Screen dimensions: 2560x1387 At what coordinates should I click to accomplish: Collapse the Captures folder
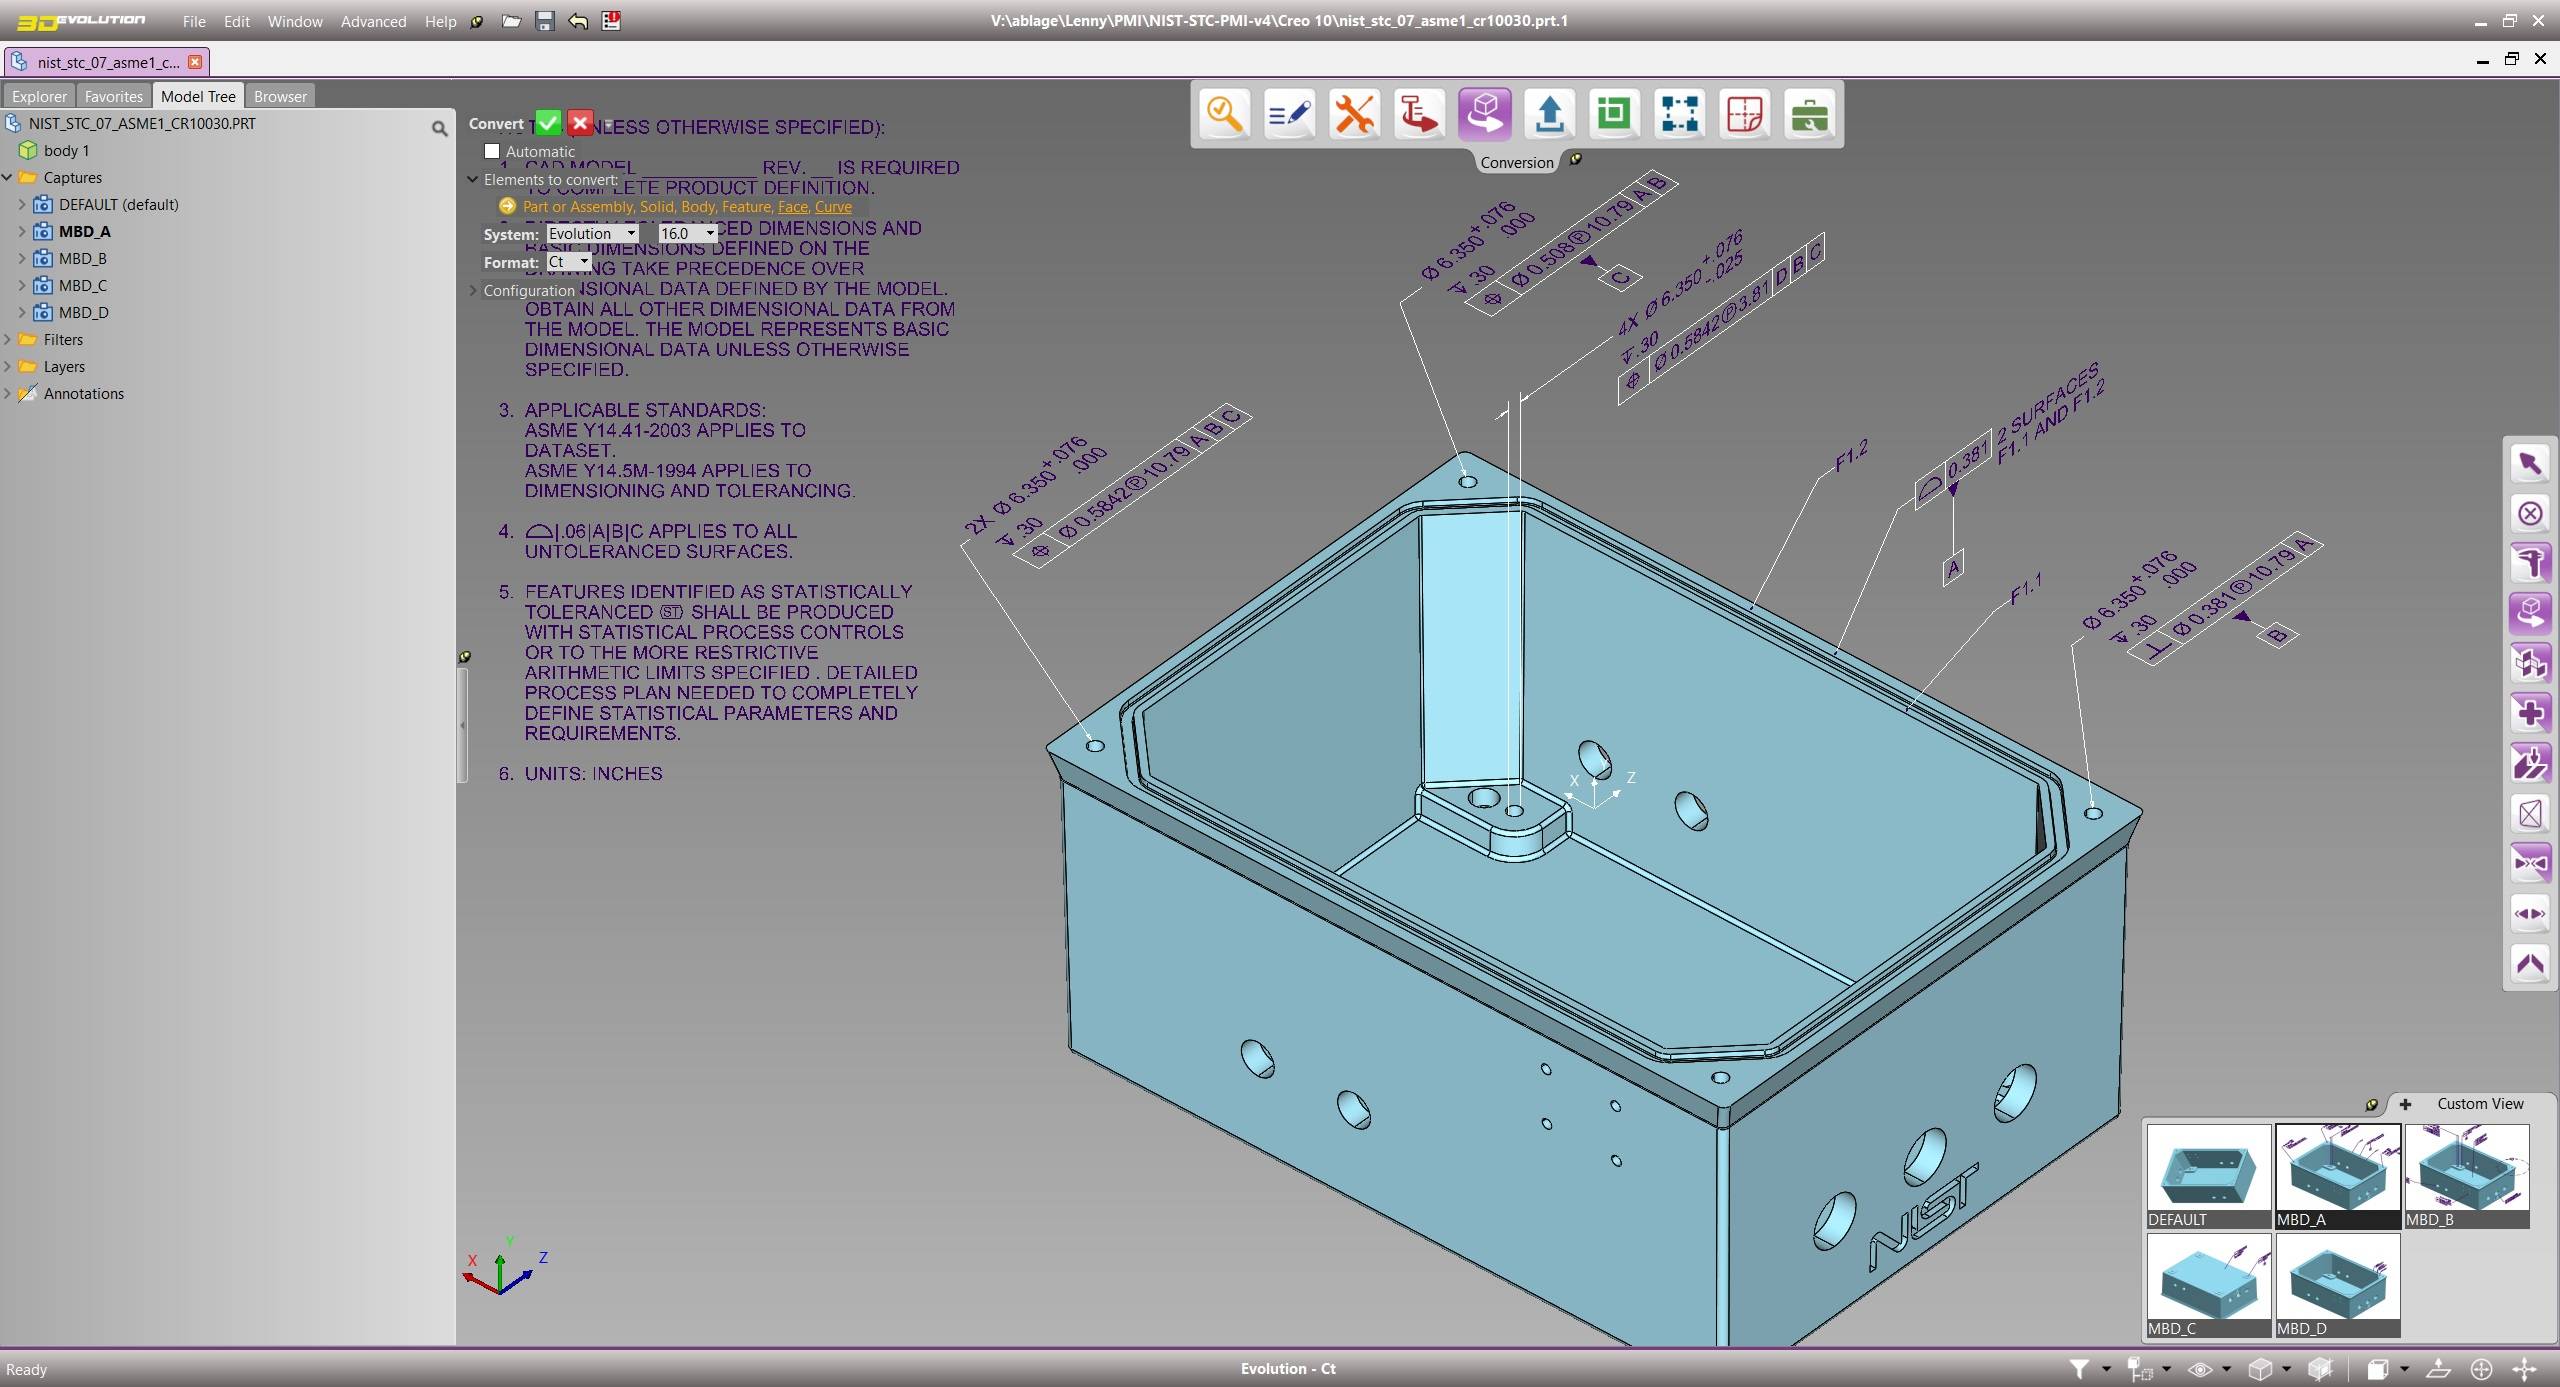8,177
